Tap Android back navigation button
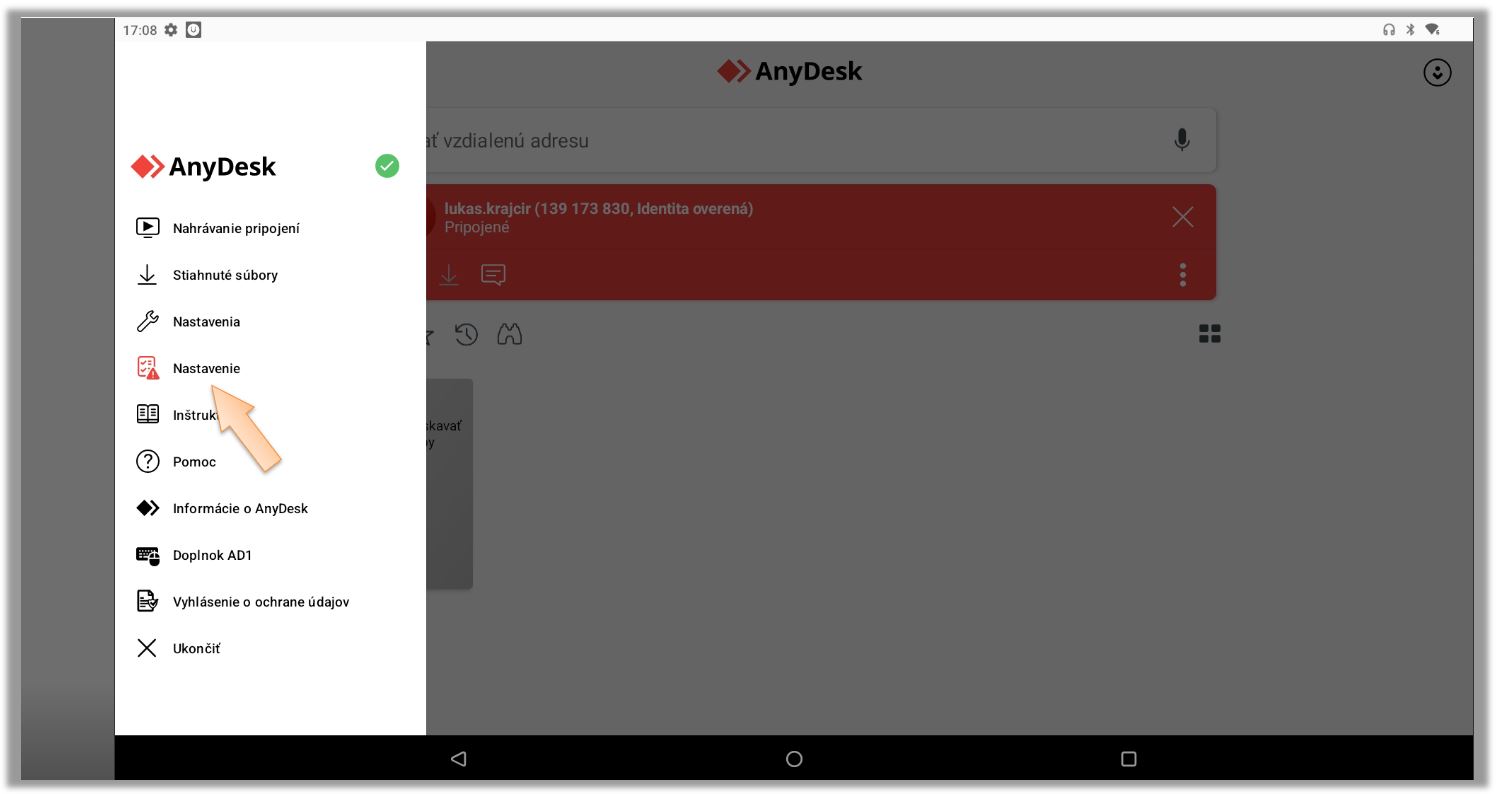The width and height of the screenshot is (1496, 794). point(459,759)
